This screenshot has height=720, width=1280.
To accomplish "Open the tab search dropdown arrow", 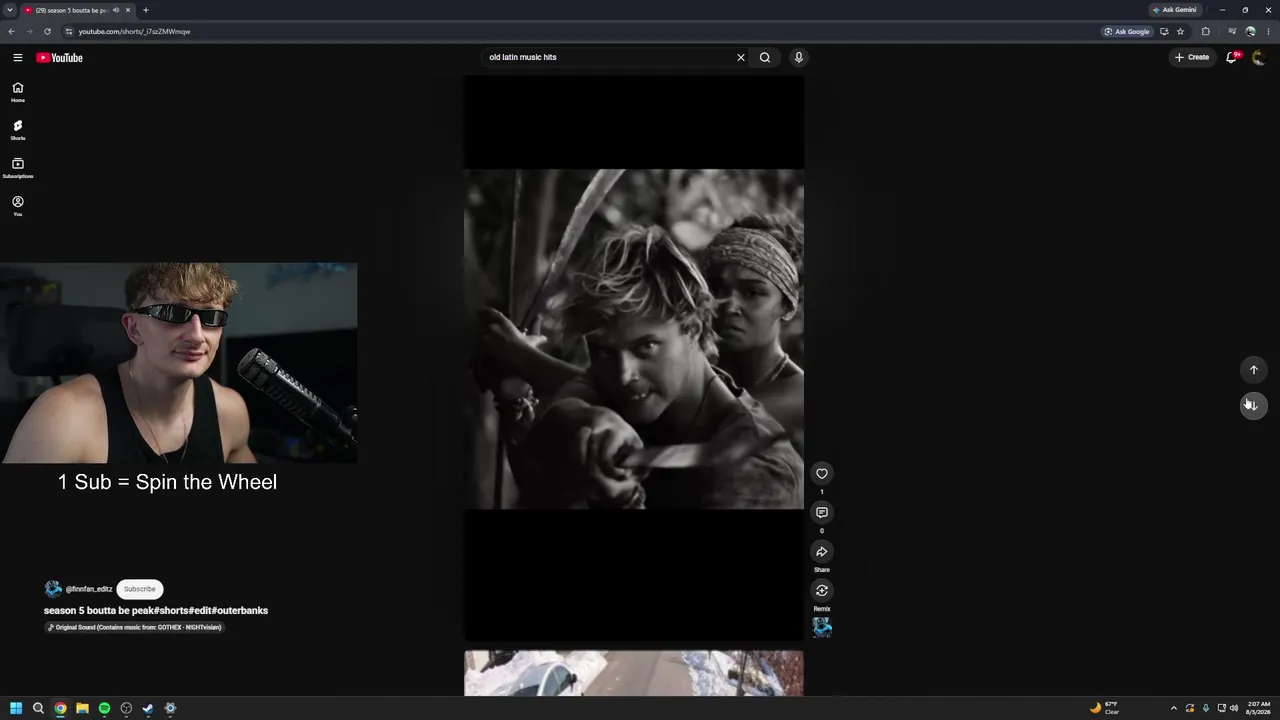I will [x=10, y=10].
